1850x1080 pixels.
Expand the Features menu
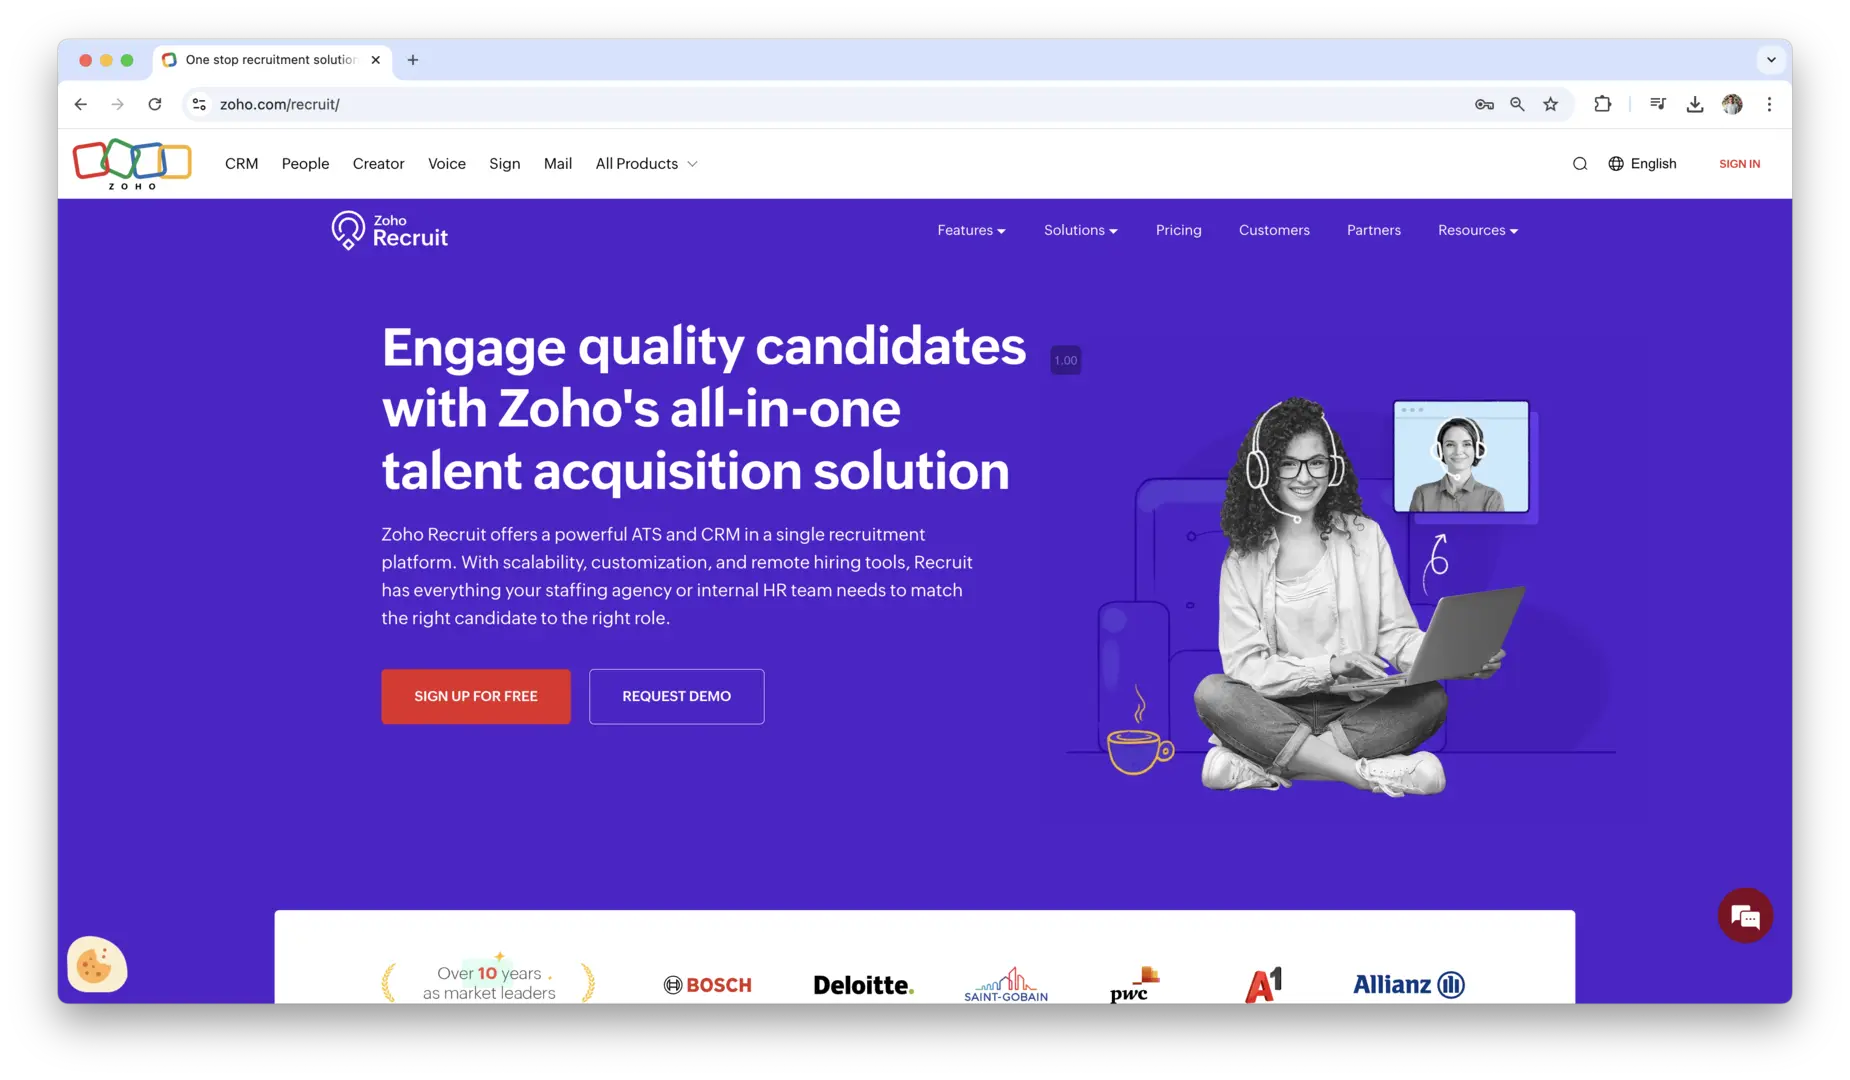[x=971, y=230]
